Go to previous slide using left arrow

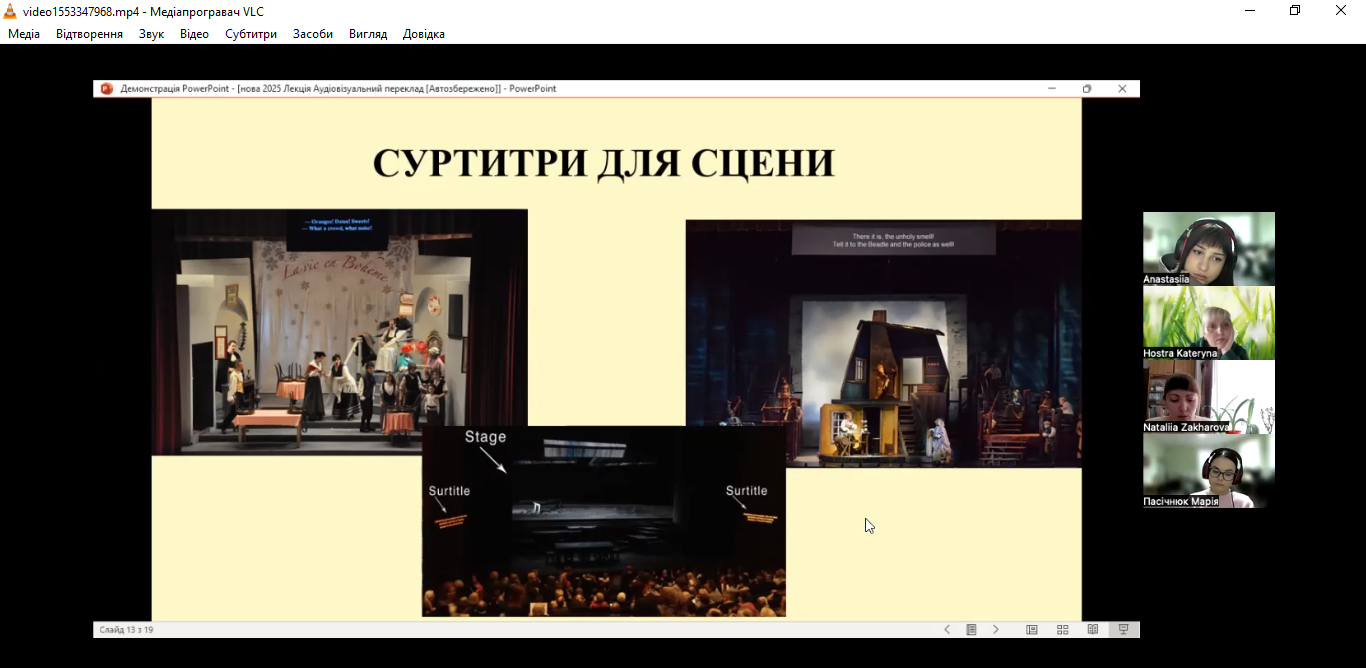947,630
